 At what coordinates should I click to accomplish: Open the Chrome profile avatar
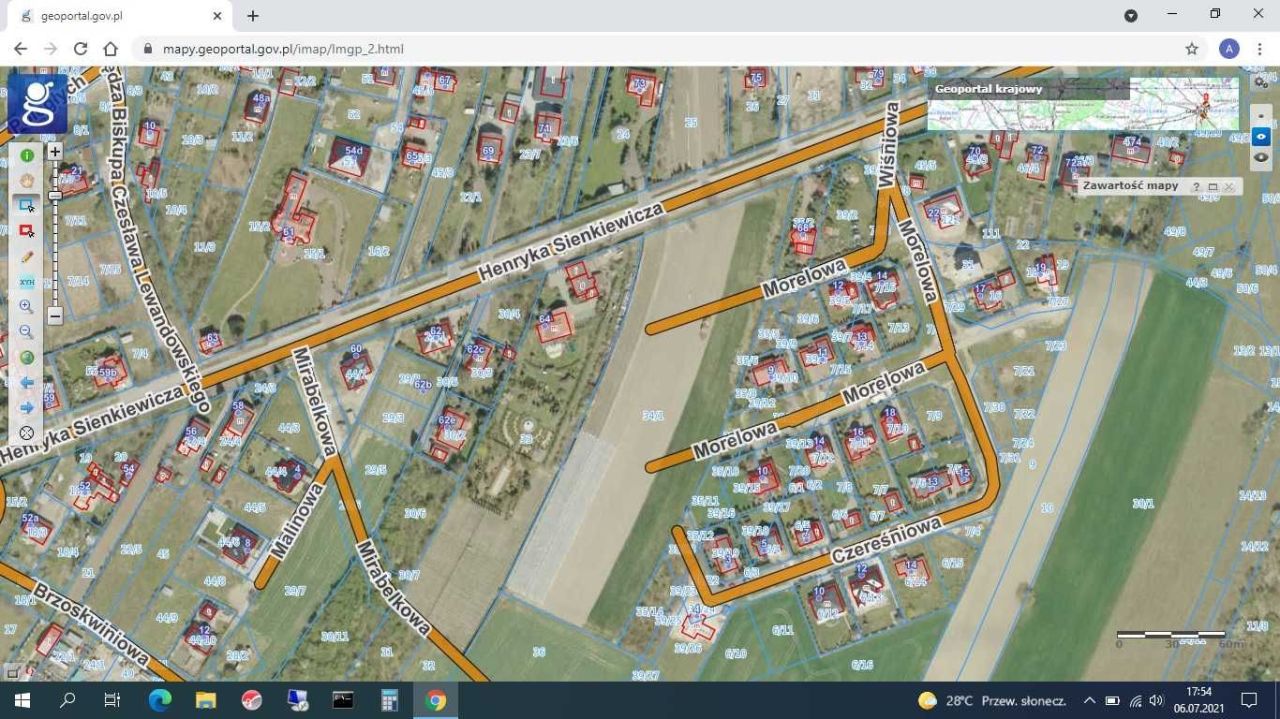coord(1229,48)
